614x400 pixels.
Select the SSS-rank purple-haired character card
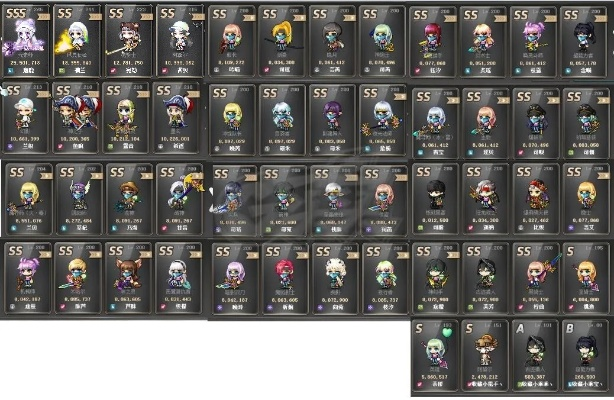click(26, 41)
